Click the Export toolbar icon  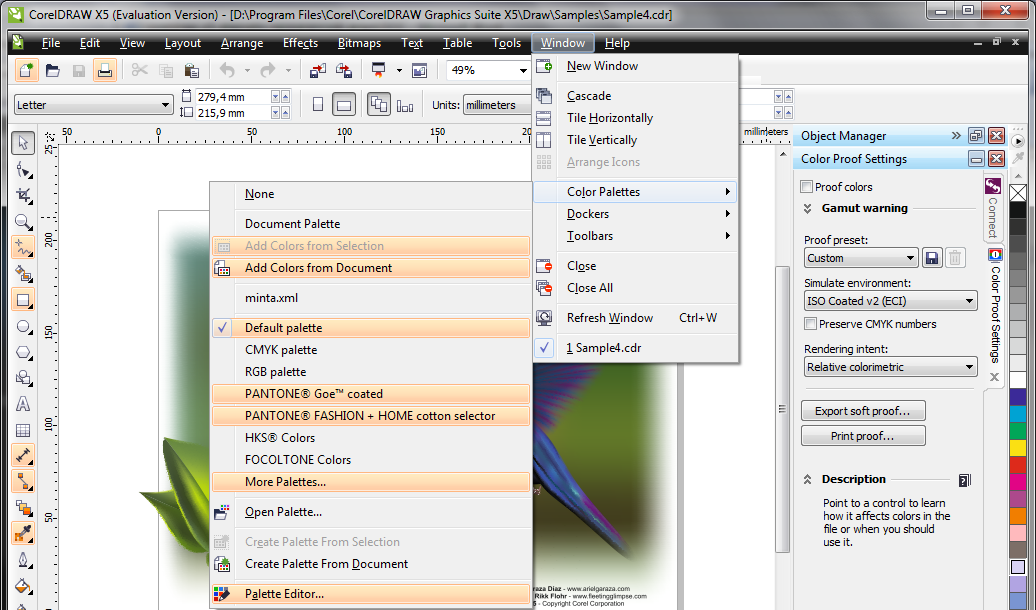344,70
